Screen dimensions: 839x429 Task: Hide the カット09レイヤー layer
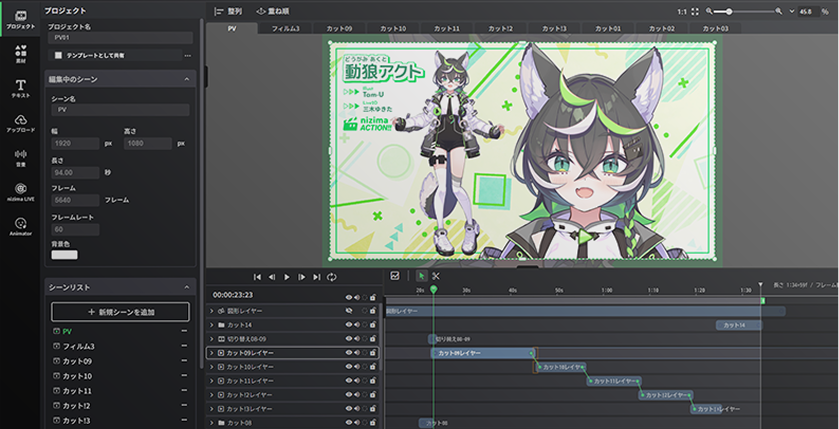pyautogui.click(x=349, y=353)
